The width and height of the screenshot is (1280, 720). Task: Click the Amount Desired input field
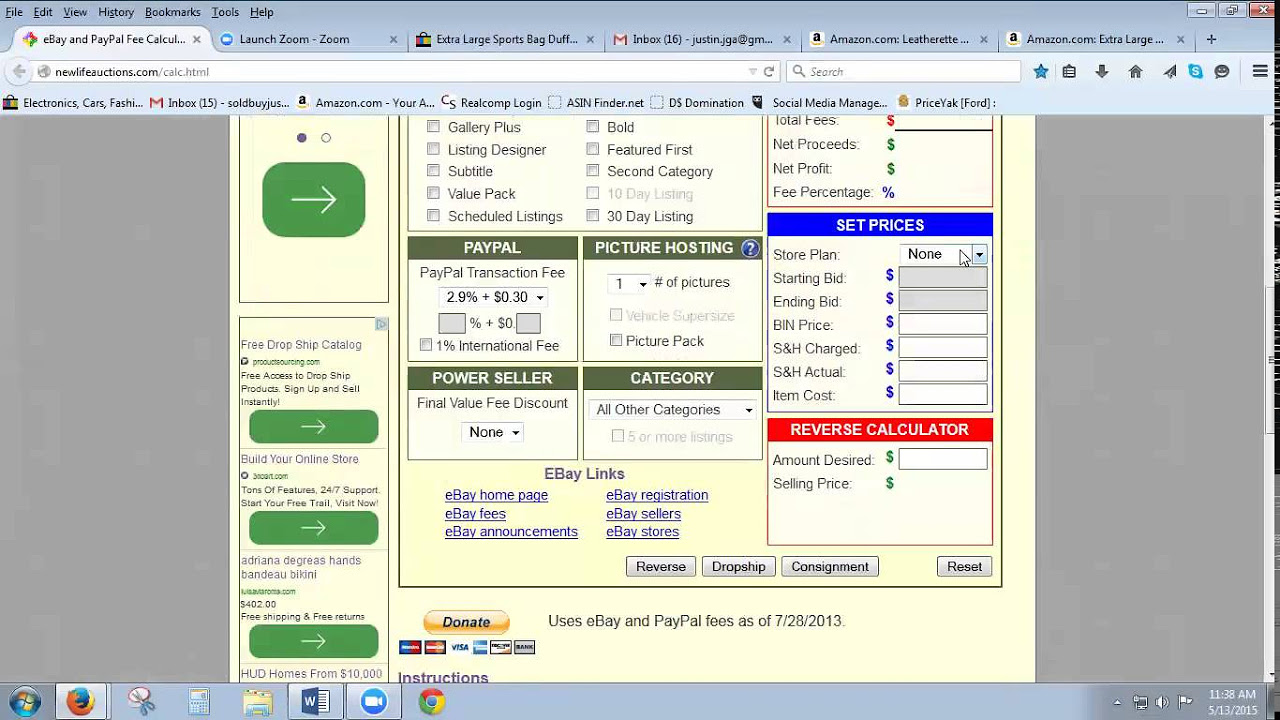click(943, 459)
